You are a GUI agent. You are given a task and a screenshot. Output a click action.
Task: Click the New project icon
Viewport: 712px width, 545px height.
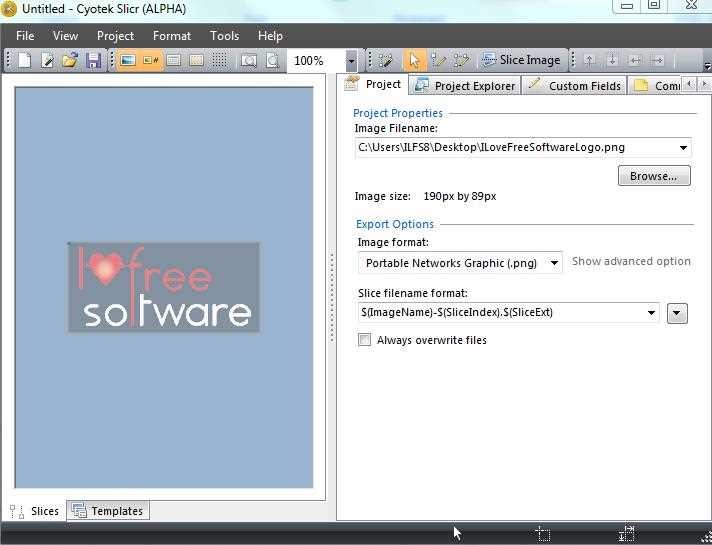click(23, 61)
